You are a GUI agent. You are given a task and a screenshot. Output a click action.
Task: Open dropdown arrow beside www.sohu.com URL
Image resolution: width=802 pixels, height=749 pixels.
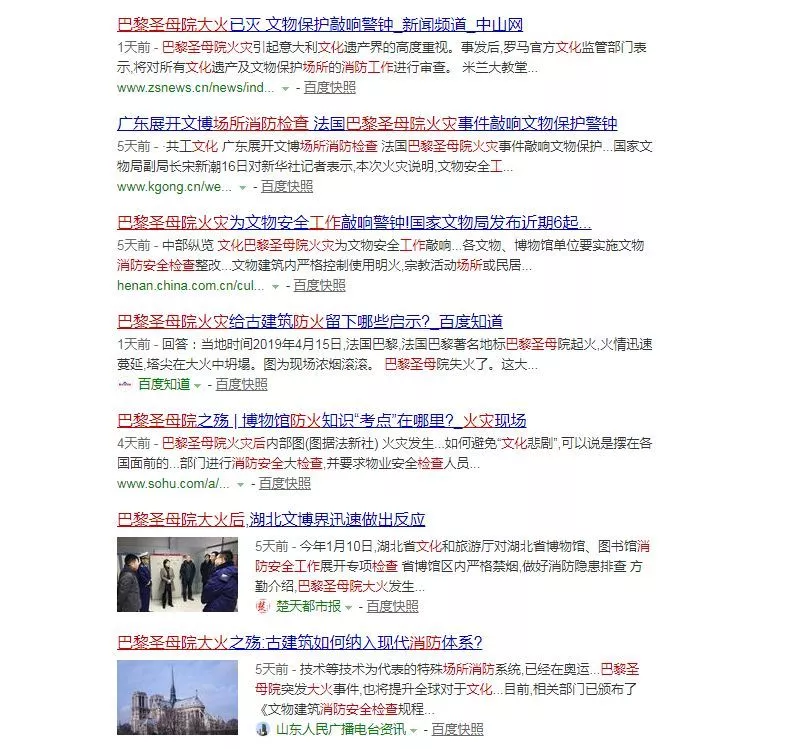[x=241, y=484]
